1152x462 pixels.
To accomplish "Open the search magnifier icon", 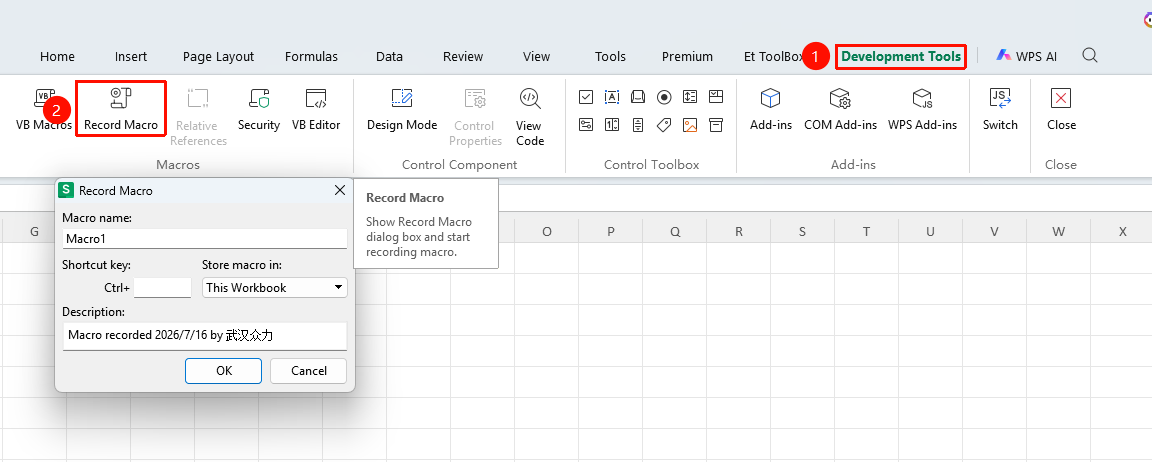I will pyautogui.click(x=1090, y=55).
